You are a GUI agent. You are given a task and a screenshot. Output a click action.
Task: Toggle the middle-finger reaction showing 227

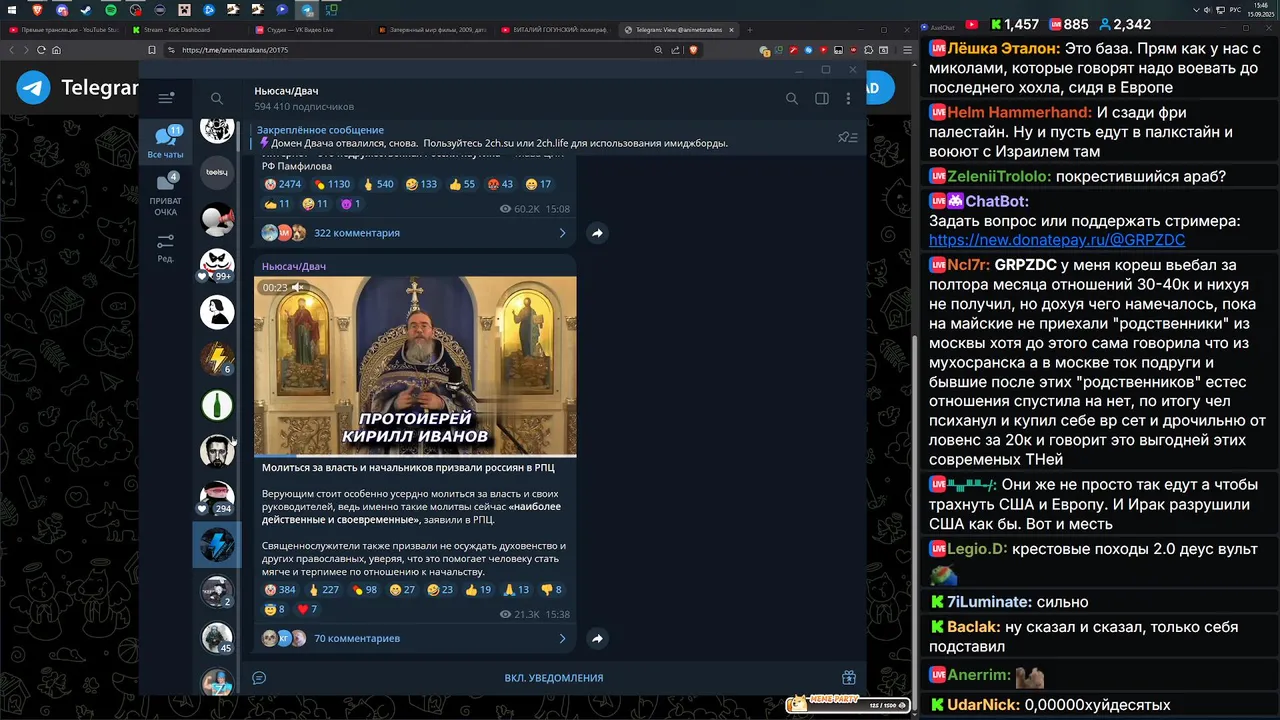323,590
